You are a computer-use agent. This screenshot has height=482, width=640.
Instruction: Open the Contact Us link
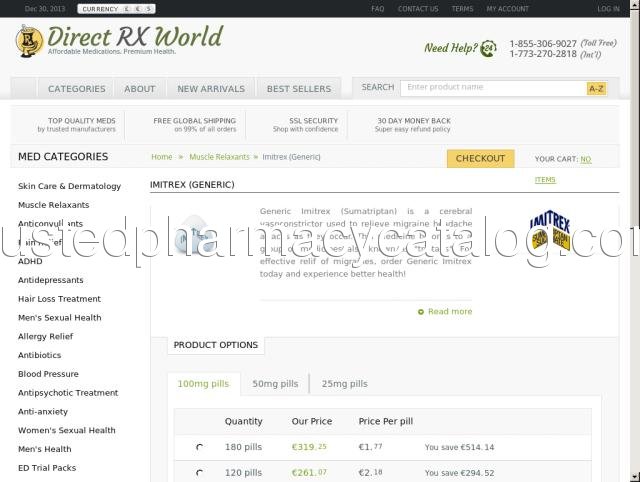point(418,9)
